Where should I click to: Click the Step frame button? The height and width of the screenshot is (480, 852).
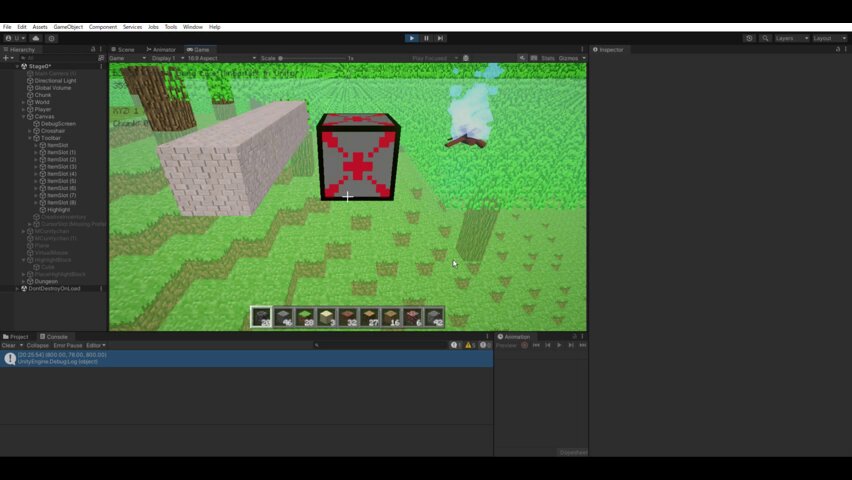click(440, 38)
